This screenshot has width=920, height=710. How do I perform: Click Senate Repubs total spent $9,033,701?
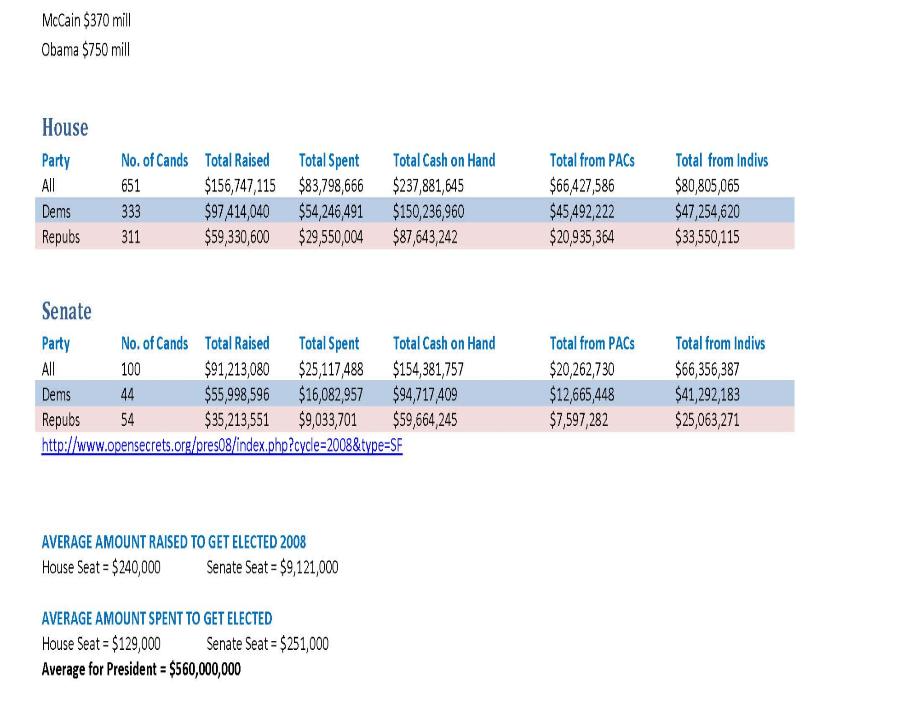(x=327, y=420)
